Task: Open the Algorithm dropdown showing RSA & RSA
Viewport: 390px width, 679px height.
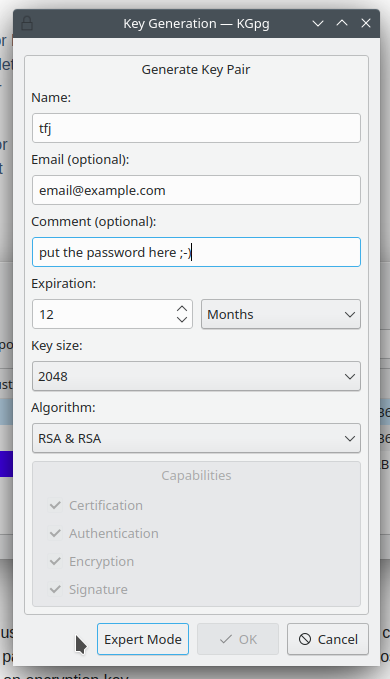Action: point(196,438)
